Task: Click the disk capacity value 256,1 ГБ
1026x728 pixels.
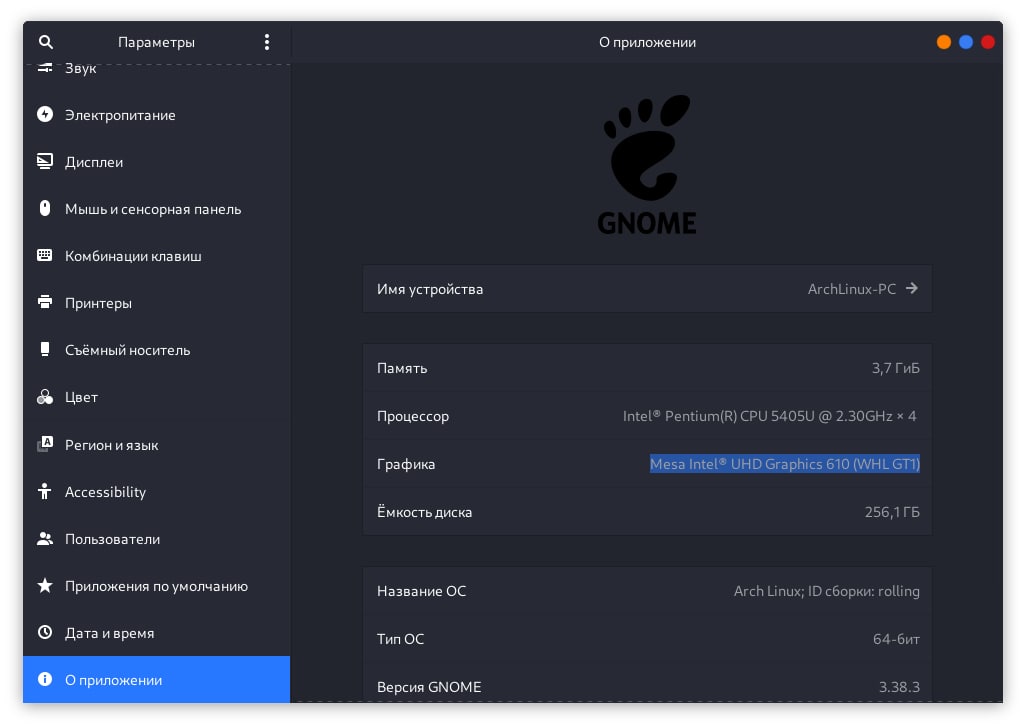Action: pyautogui.click(x=892, y=511)
